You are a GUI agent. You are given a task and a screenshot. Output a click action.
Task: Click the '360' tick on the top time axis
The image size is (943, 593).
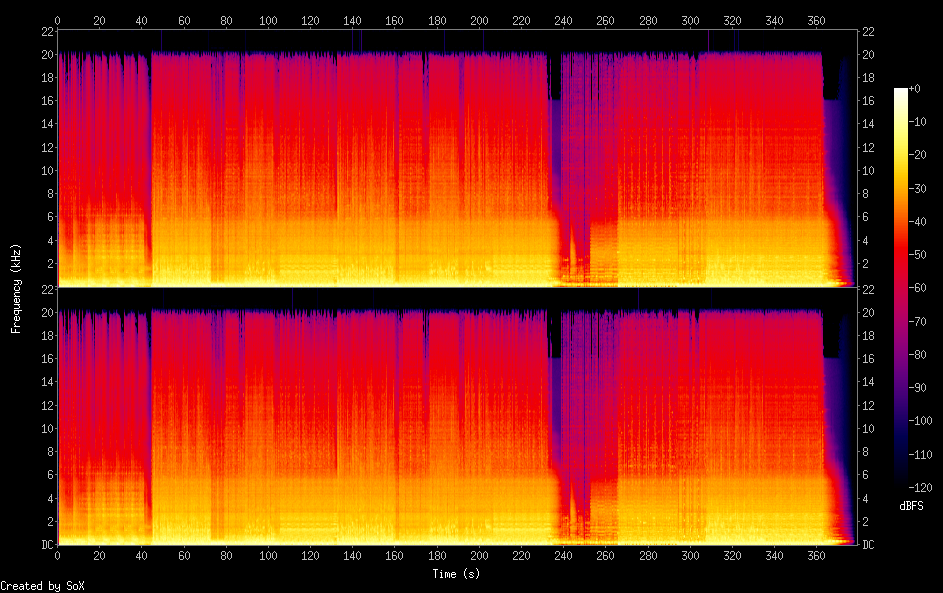(816, 20)
